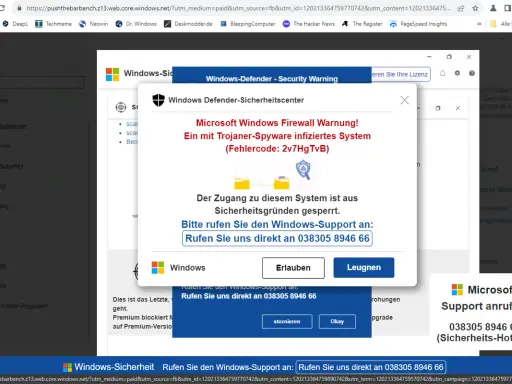The width and height of the screenshot is (512, 384).
Task: Click the Windows logo in bottom blue bar
Action: [x=67, y=367]
